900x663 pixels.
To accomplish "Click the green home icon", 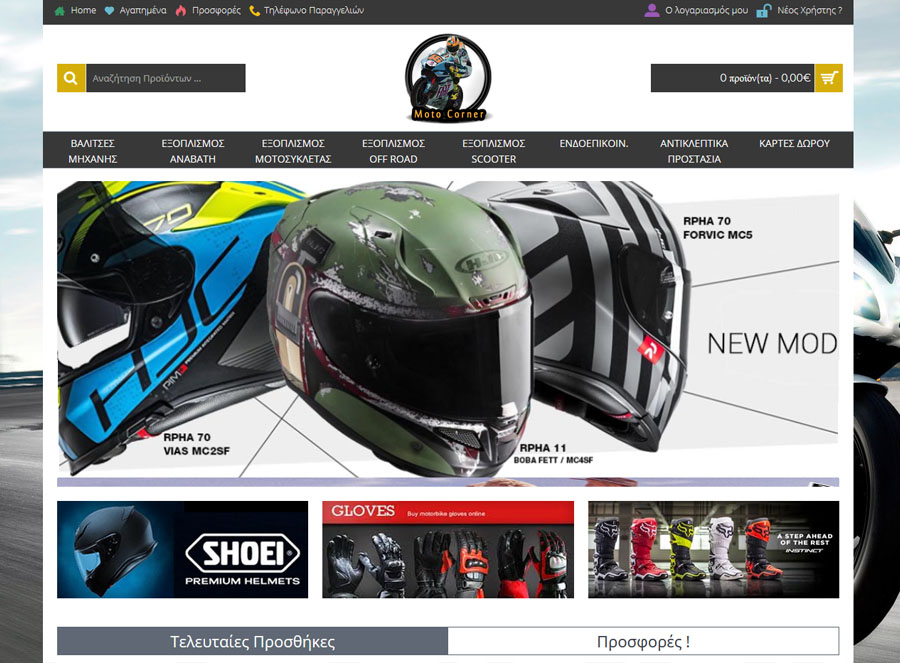I will (60, 11).
